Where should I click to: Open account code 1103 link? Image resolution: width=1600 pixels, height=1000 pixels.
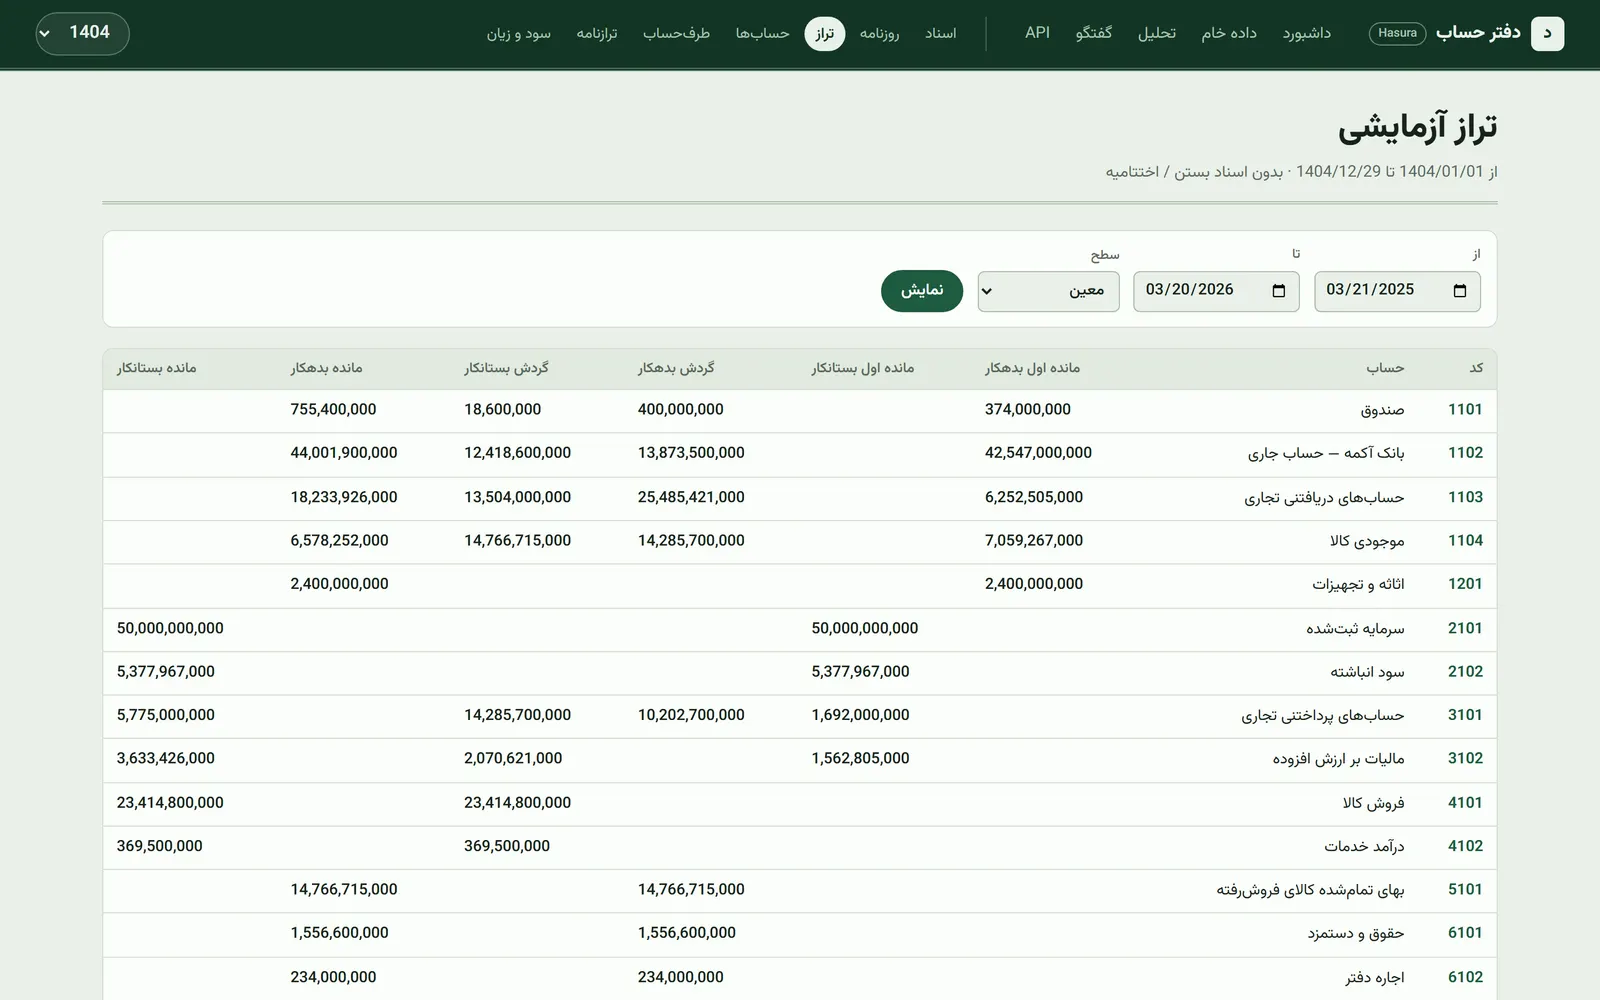tap(1465, 497)
